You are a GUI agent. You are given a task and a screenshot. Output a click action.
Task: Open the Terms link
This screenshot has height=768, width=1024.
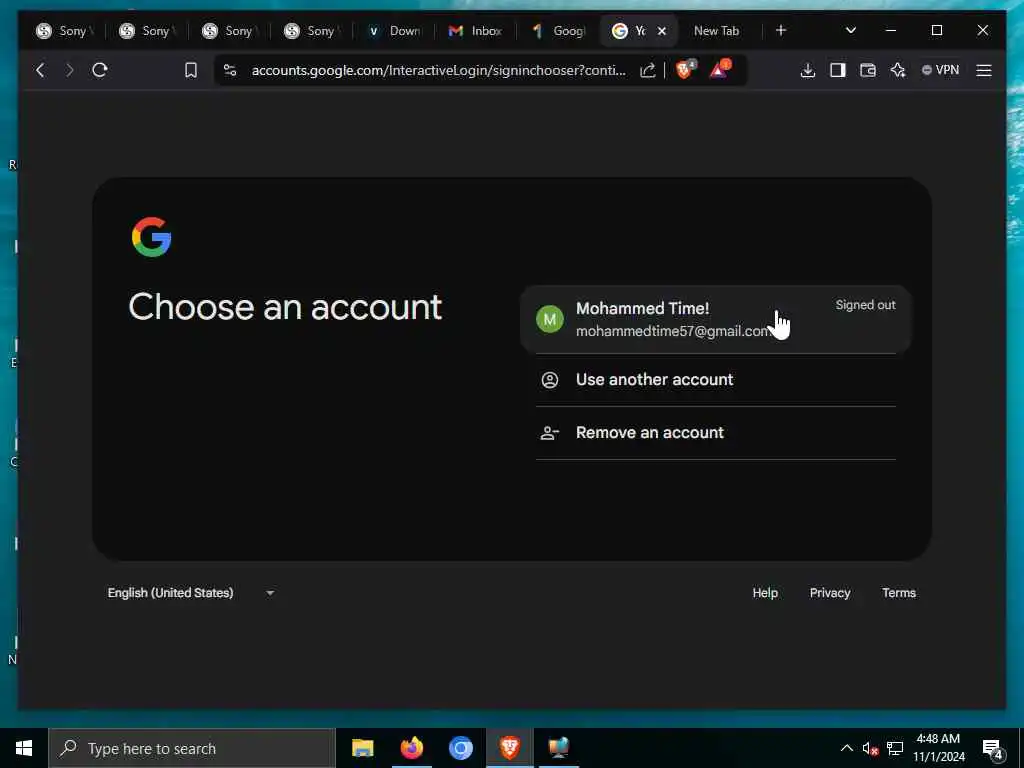(899, 593)
